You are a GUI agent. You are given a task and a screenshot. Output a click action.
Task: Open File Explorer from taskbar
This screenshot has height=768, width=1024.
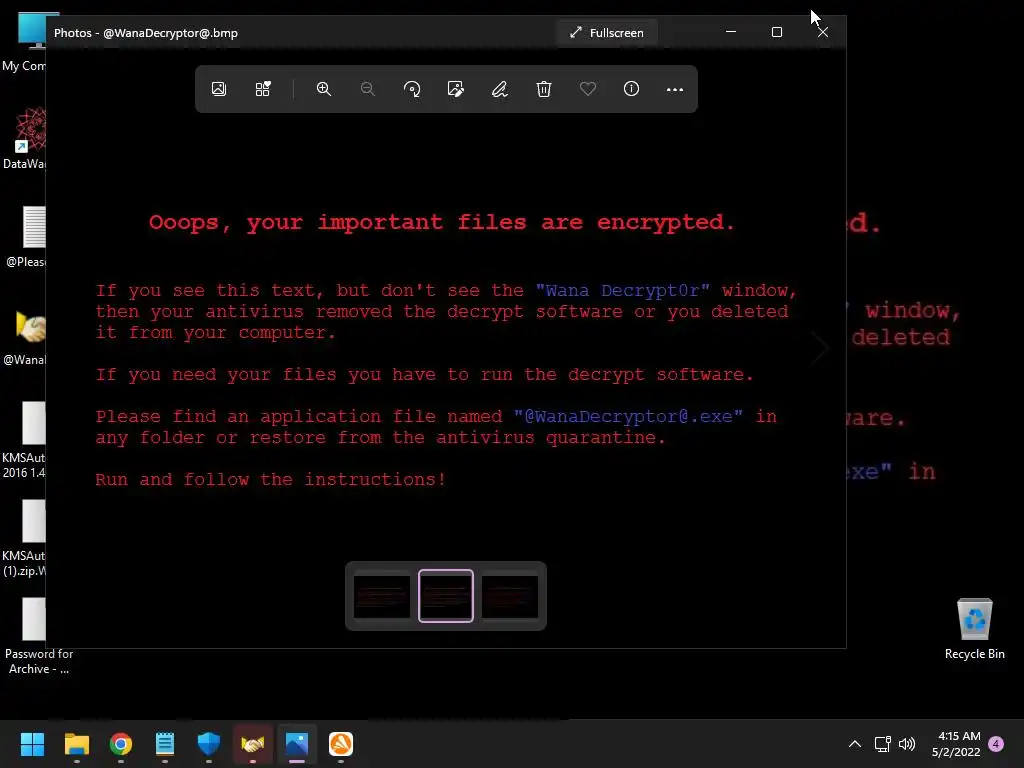pos(76,744)
